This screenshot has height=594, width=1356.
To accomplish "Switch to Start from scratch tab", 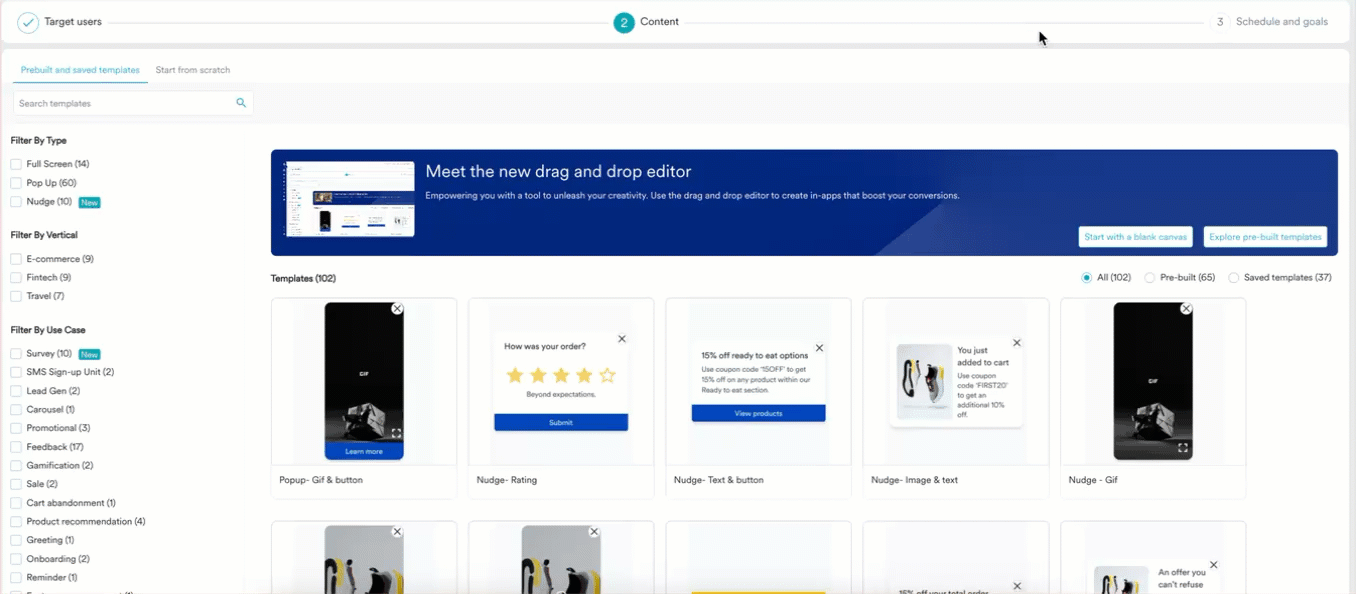I will (193, 70).
